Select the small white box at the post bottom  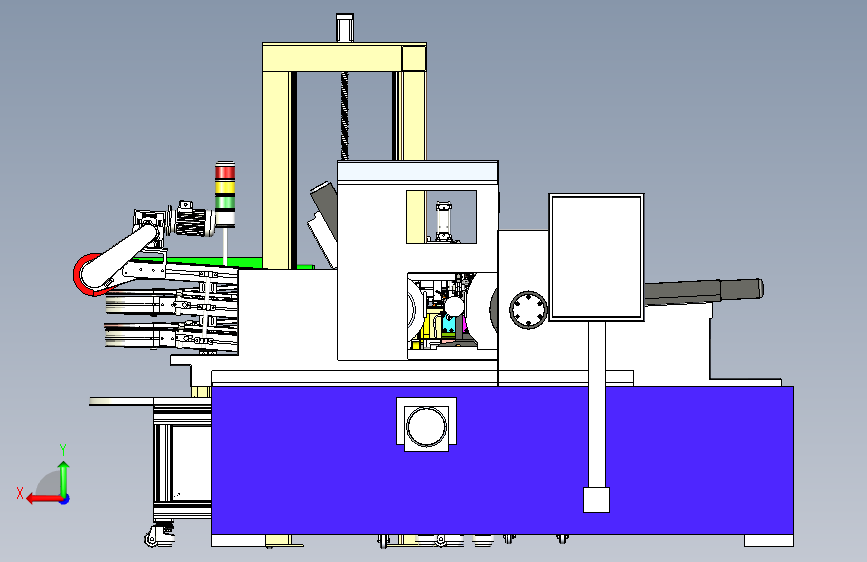point(597,500)
